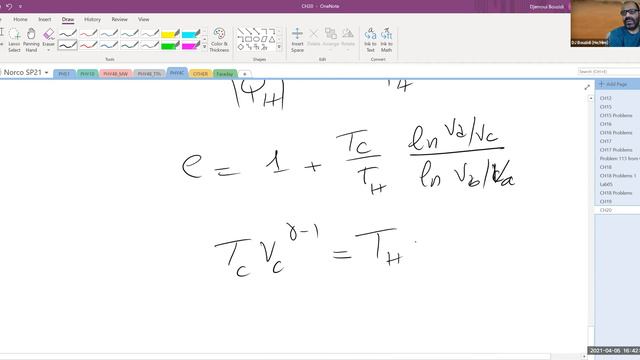Image resolution: width=640 pixels, height=360 pixels.
Task: Select the diamond shape
Action: 241,47
